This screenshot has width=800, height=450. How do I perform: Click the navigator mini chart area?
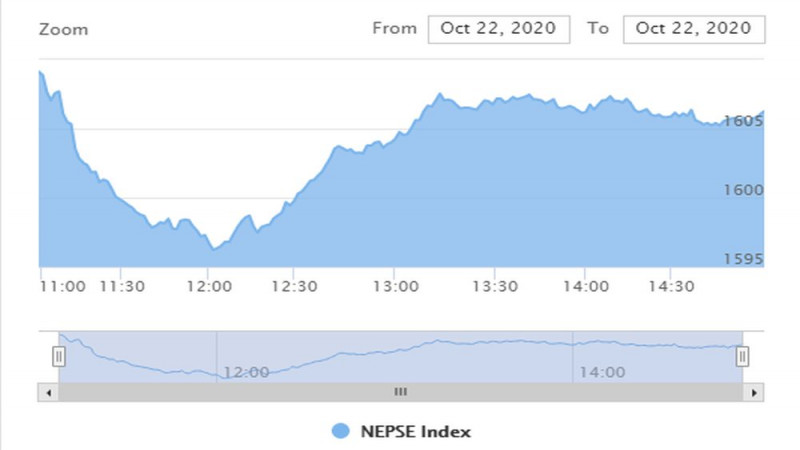coord(401,357)
